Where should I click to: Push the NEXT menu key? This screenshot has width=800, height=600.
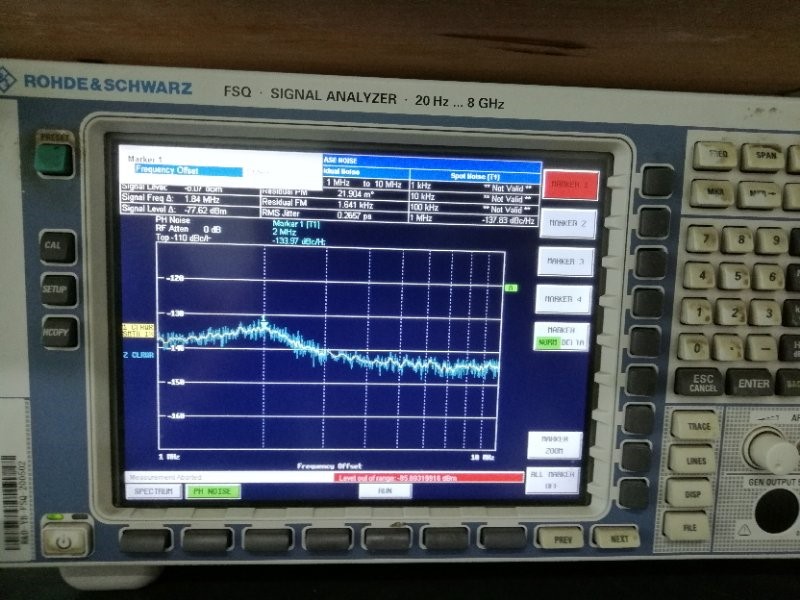(616, 538)
